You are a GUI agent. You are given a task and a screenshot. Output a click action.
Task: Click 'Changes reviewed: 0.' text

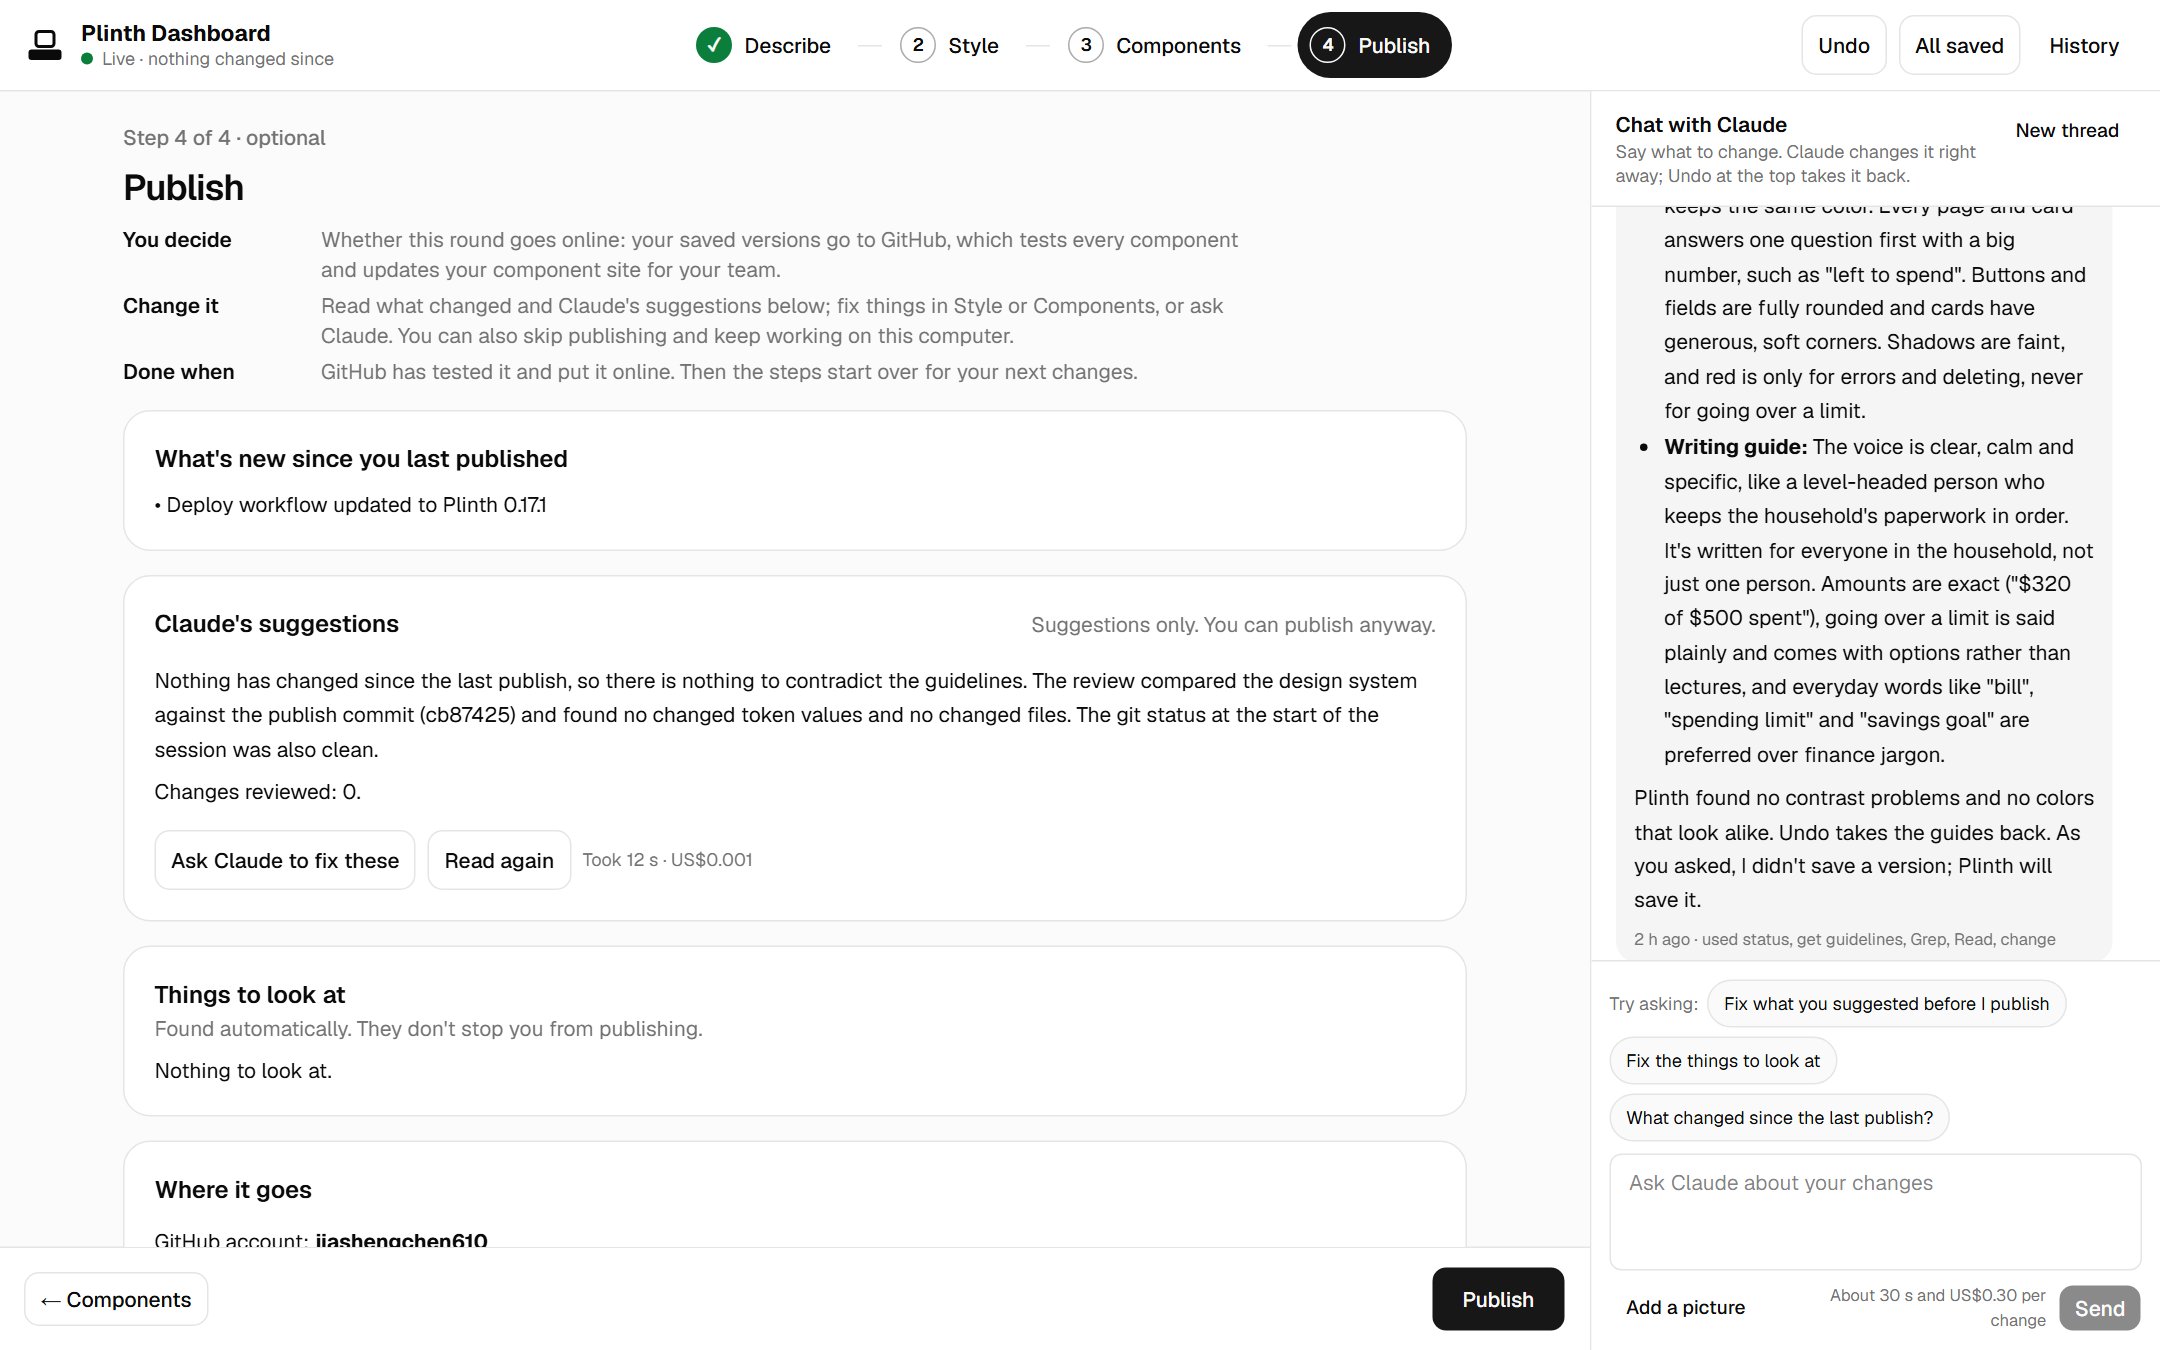click(x=258, y=792)
